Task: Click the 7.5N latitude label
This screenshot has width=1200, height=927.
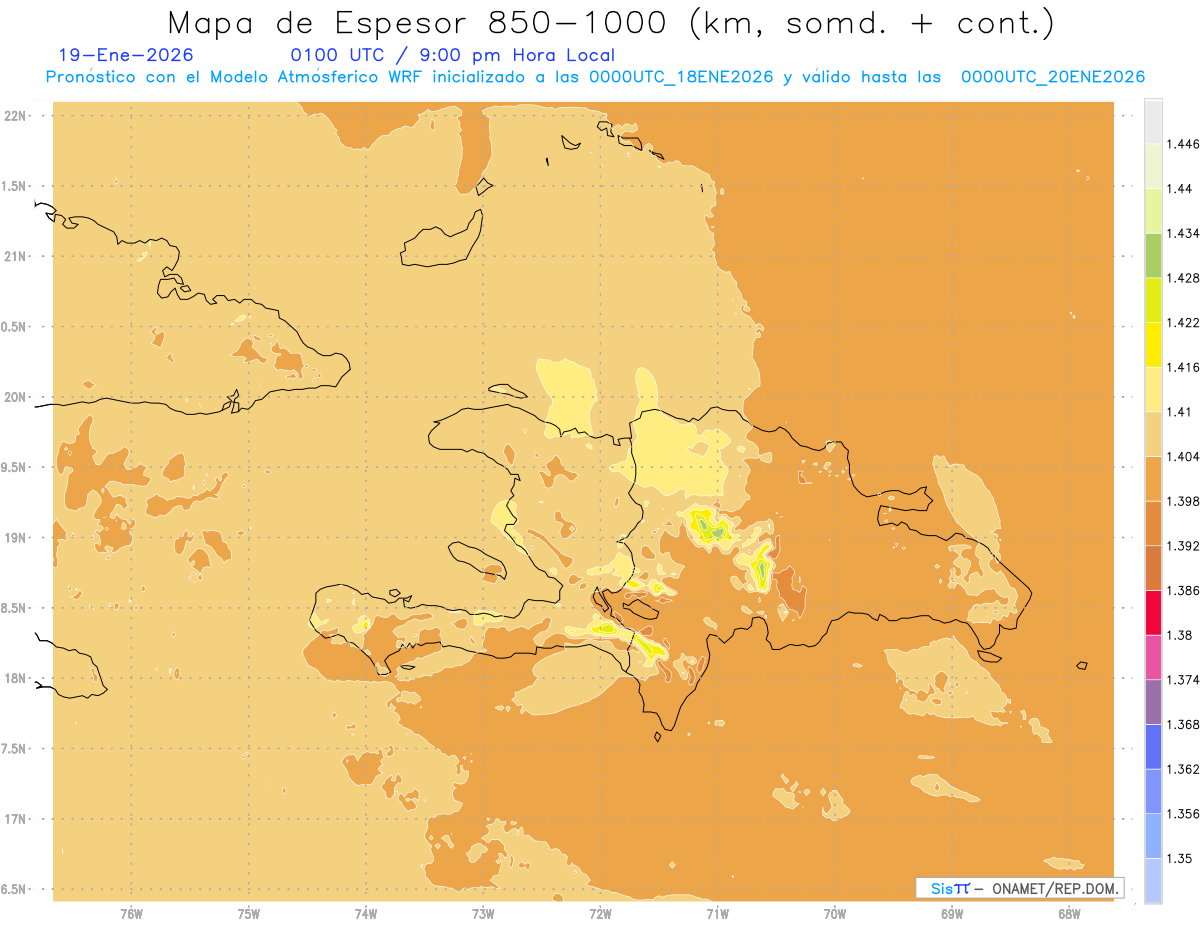Action: tap(15, 749)
